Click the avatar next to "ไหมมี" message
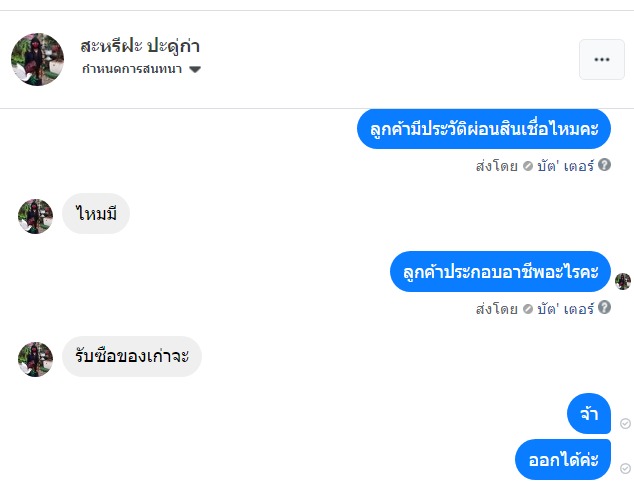 click(35, 216)
